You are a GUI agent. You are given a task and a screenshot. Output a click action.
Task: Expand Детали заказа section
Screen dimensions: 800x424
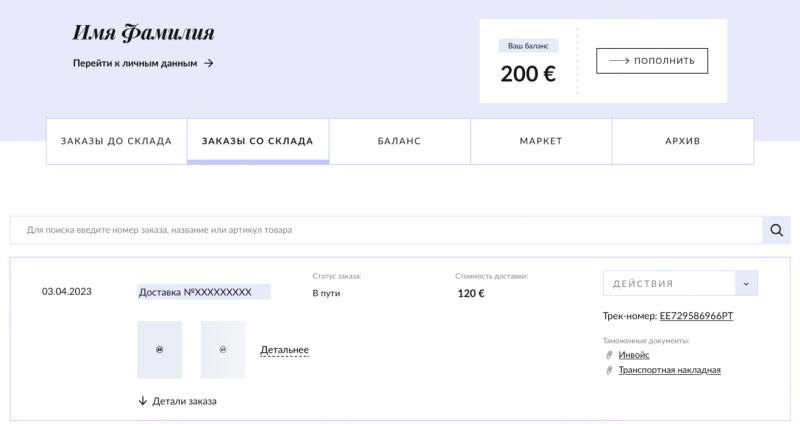pyautogui.click(x=184, y=401)
